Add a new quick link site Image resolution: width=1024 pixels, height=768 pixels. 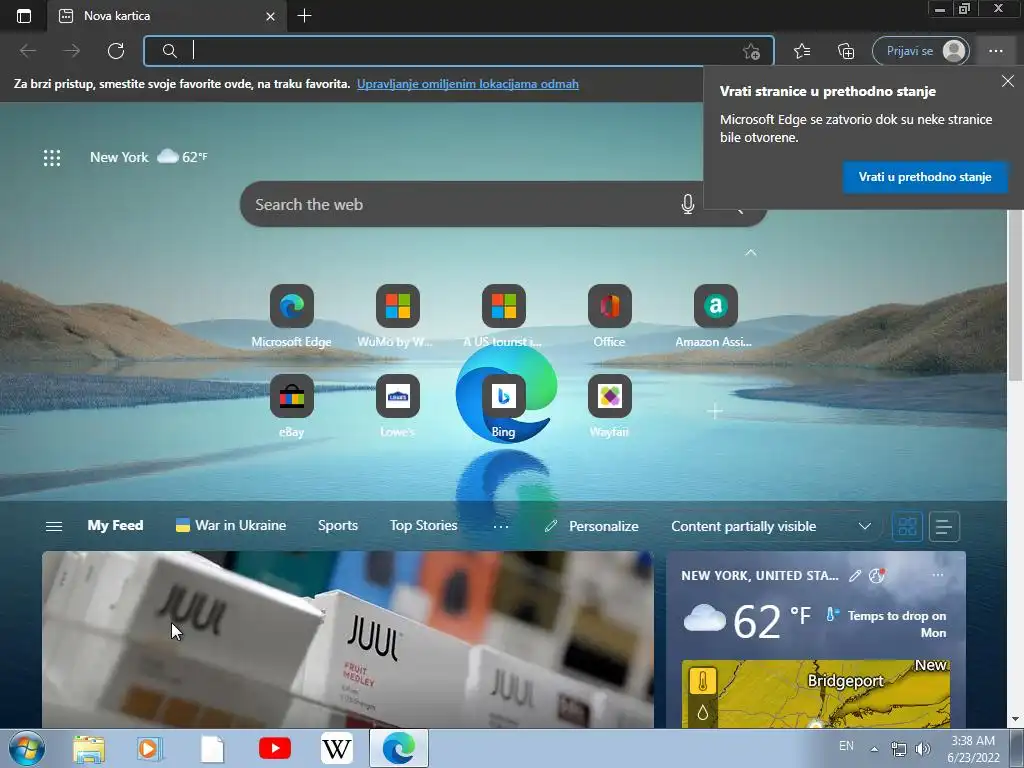pyautogui.click(x=715, y=411)
